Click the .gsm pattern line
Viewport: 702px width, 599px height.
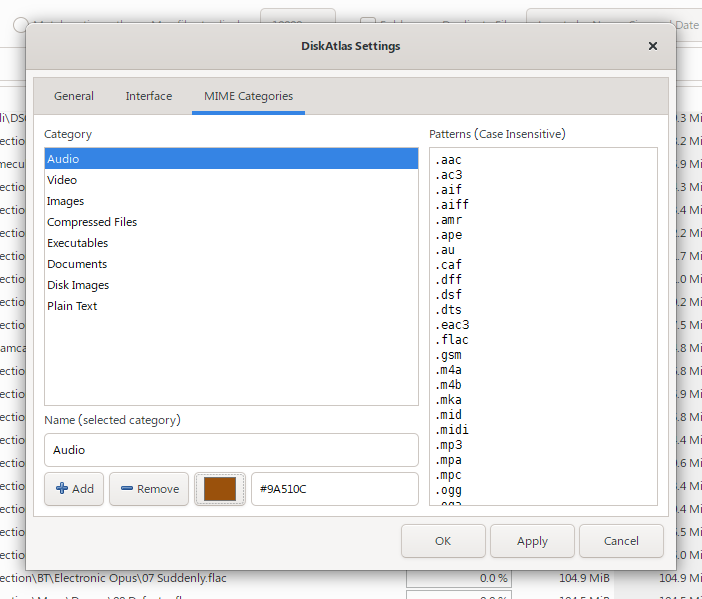pyautogui.click(x=448, y=355)
